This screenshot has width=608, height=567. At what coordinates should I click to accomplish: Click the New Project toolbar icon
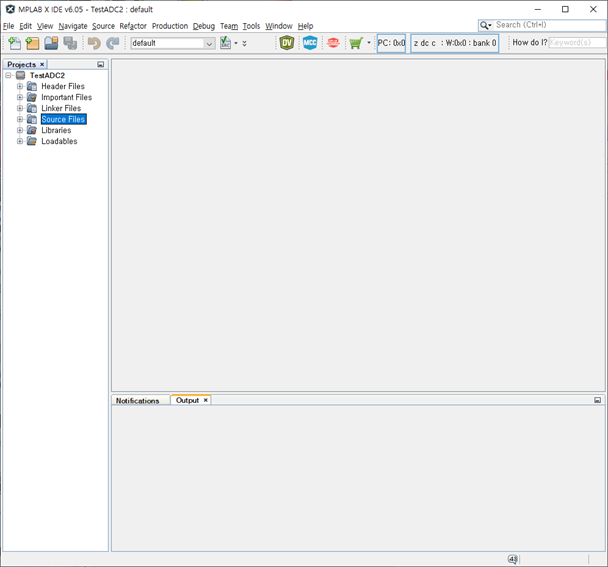33,43
